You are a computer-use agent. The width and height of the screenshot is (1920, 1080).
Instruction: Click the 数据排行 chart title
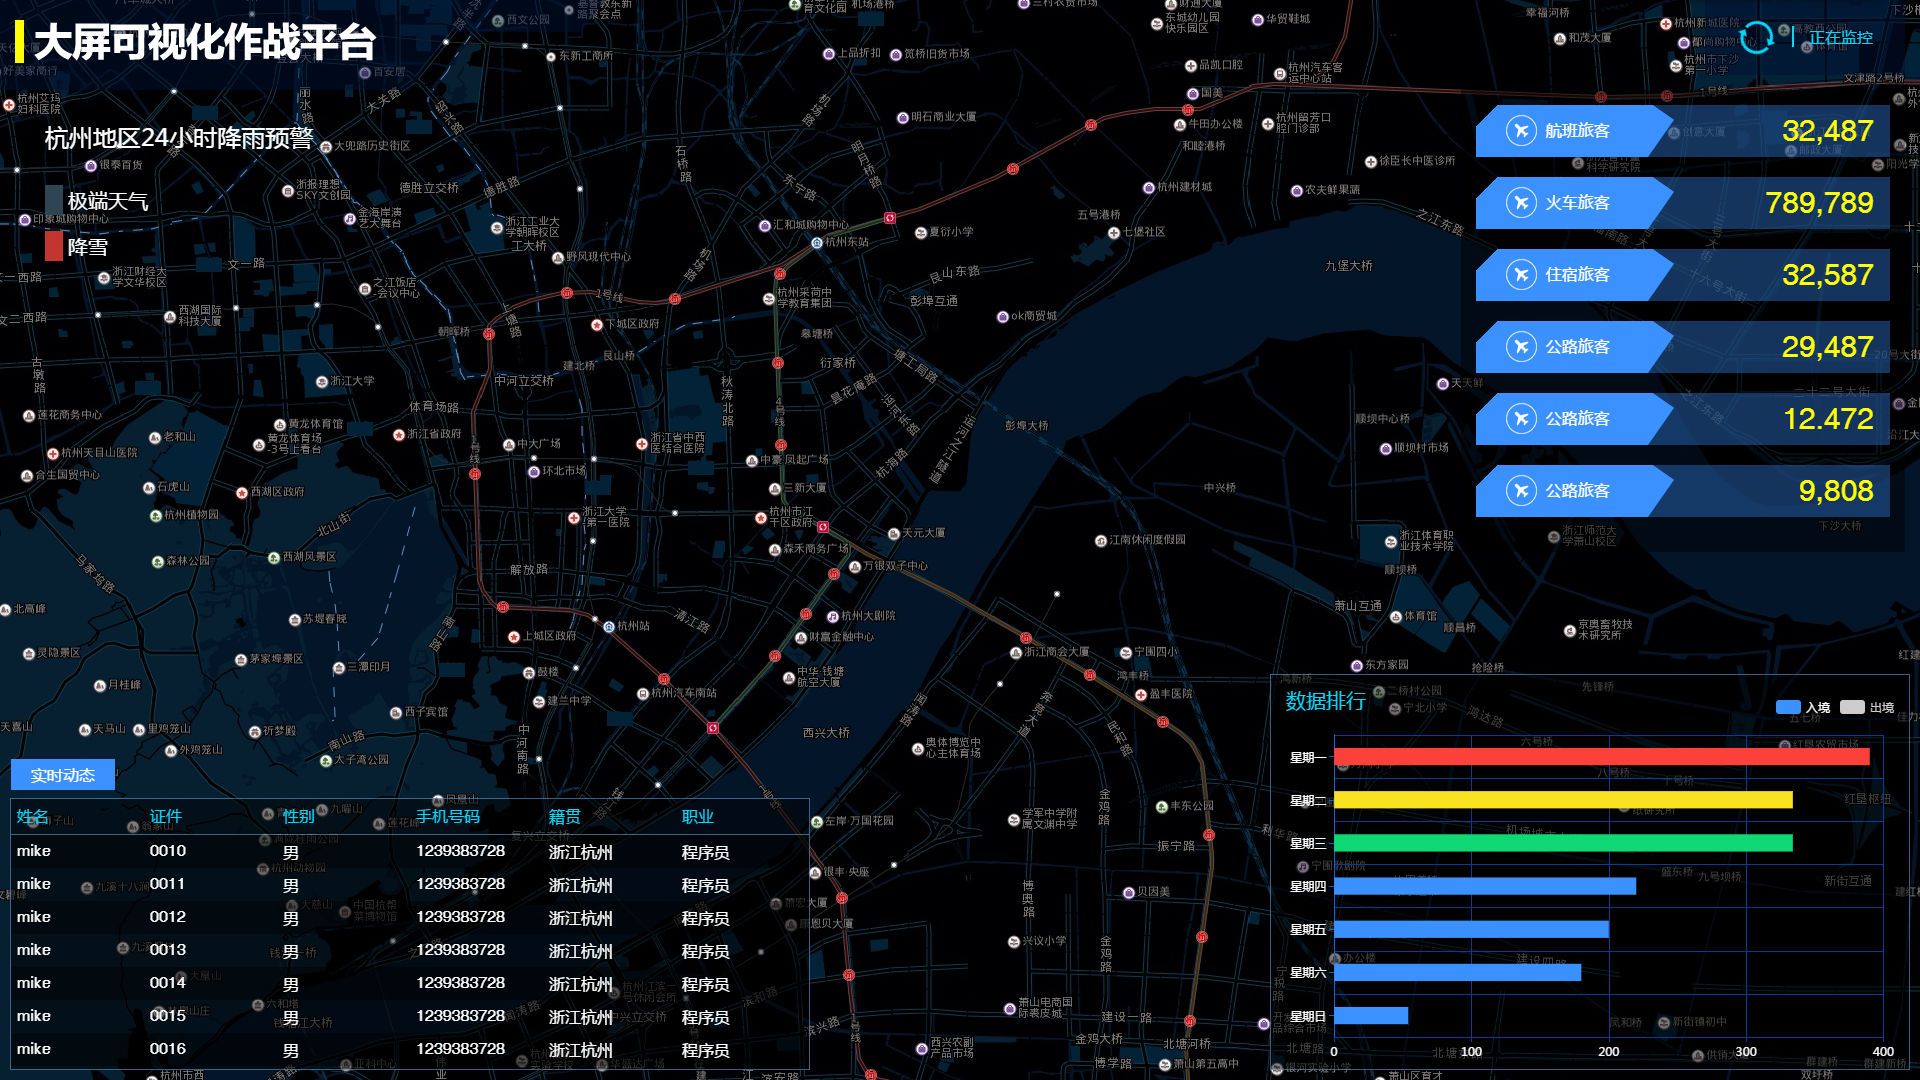click(1325, 701)
